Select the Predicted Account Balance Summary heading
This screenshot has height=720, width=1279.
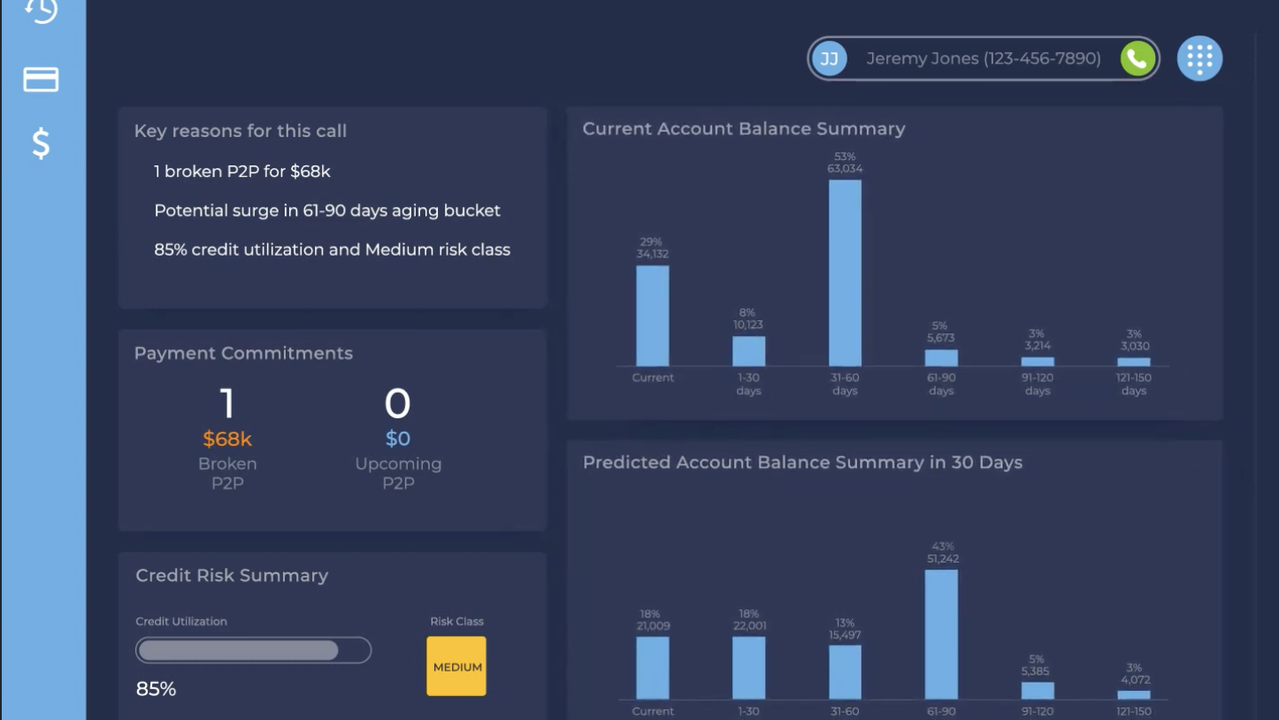[x=802, y=462]
